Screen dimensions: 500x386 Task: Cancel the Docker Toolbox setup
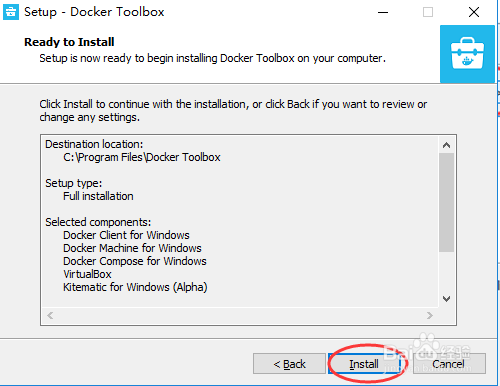point(449,364)
